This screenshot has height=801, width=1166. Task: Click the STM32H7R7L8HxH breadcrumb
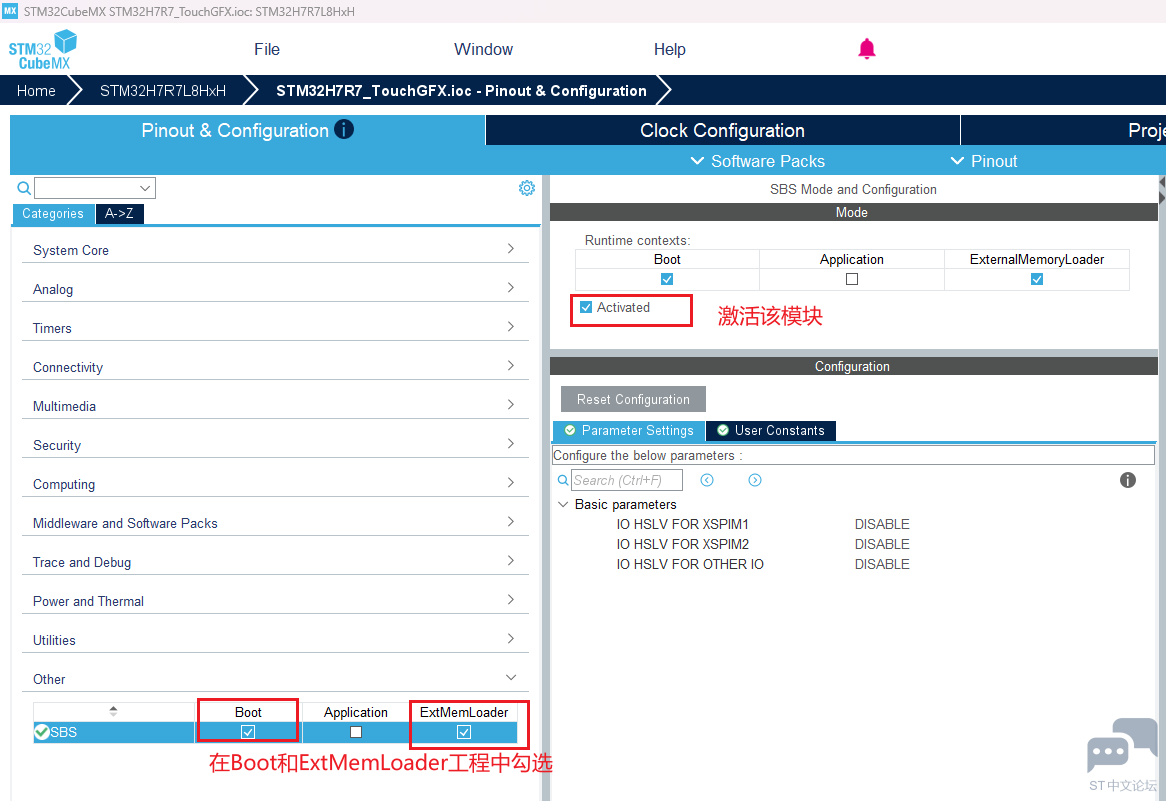tap(163, 91)
